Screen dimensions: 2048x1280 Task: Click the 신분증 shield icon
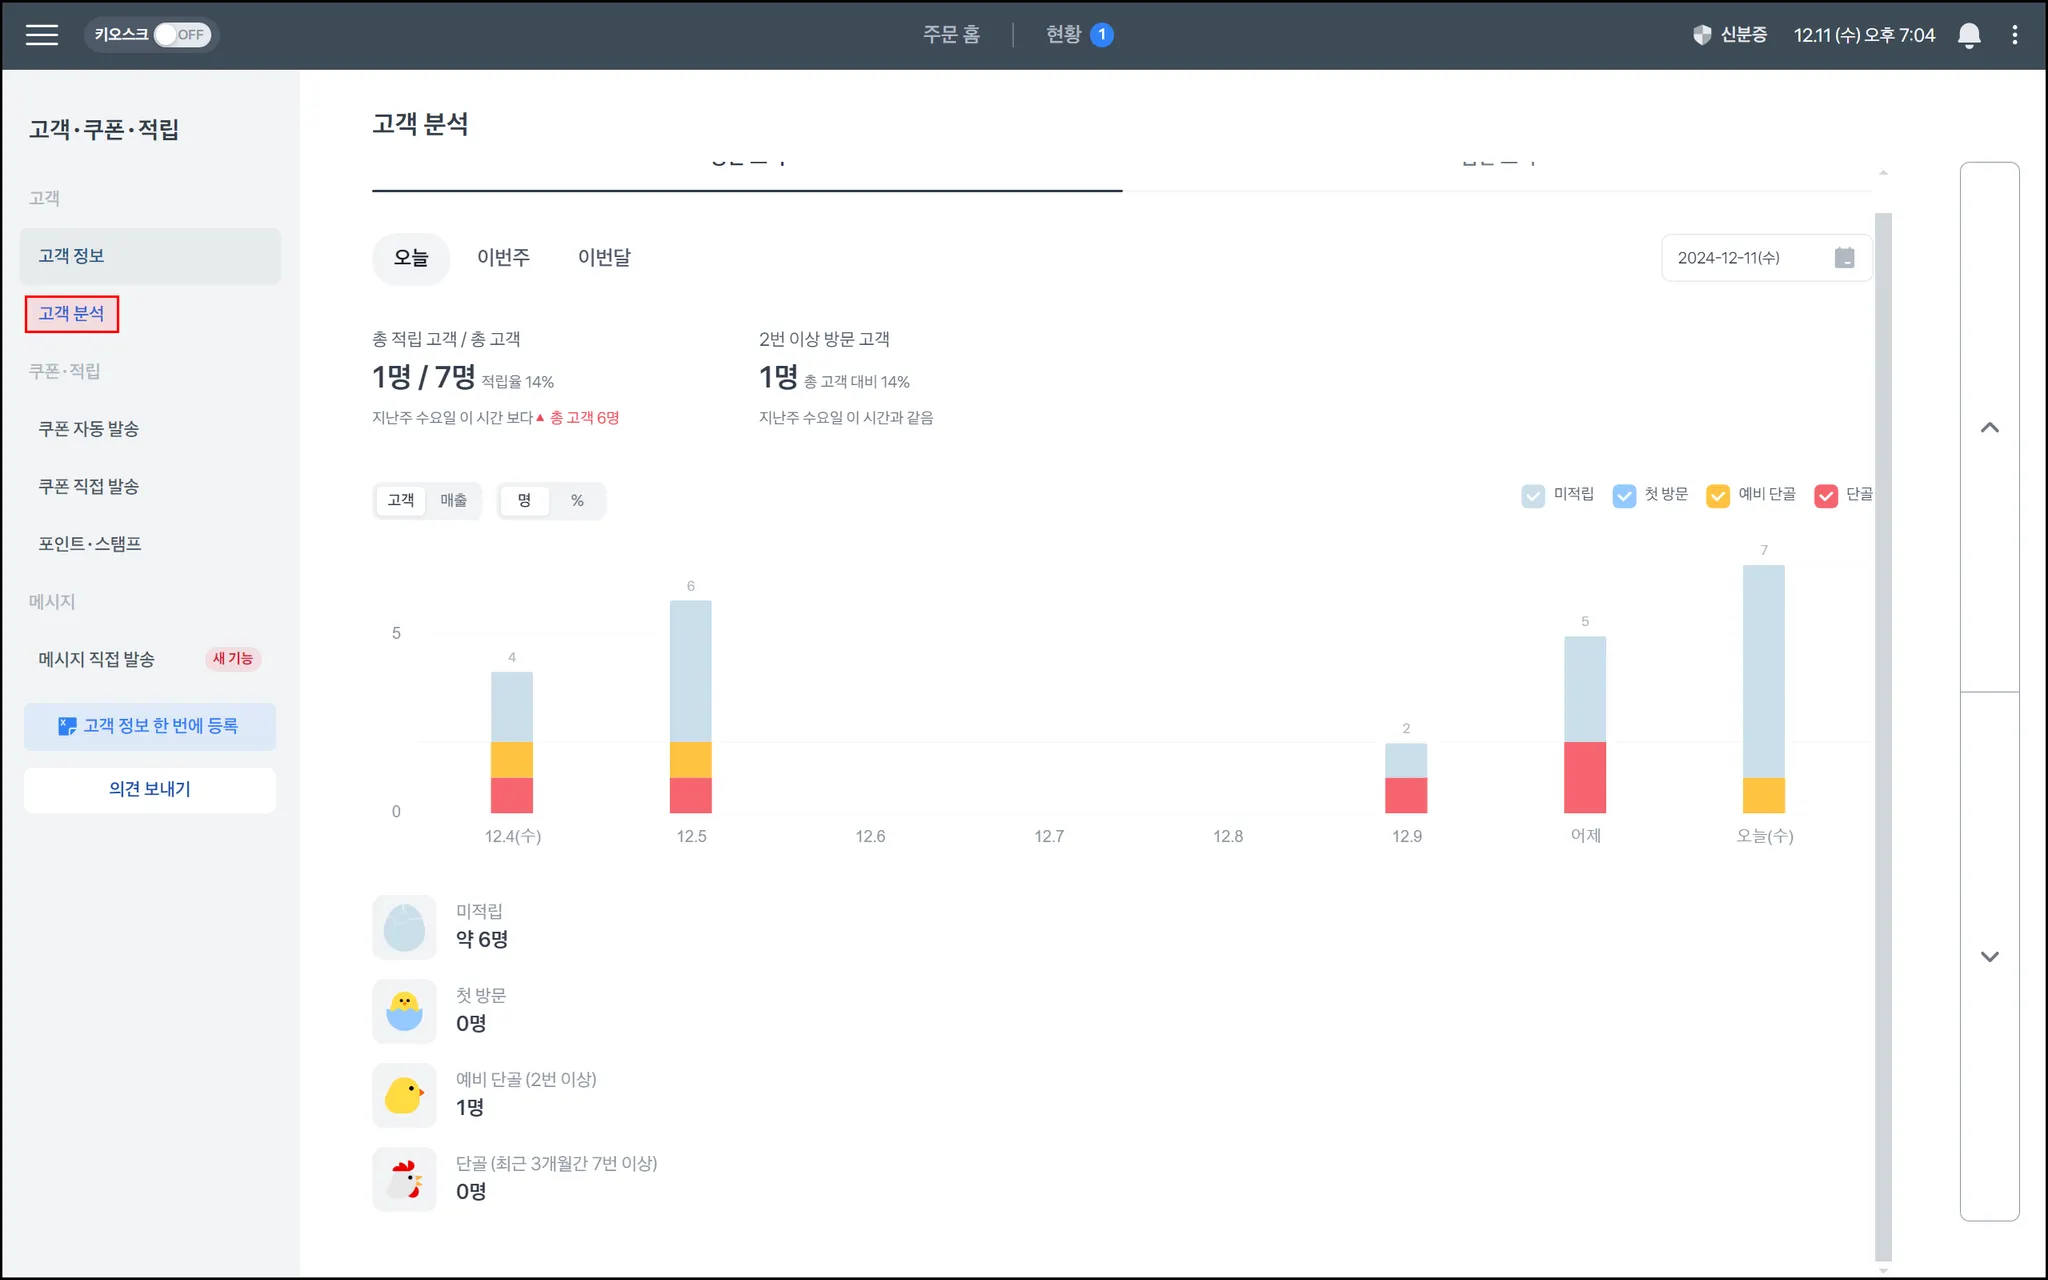[x=1702, y=35]
